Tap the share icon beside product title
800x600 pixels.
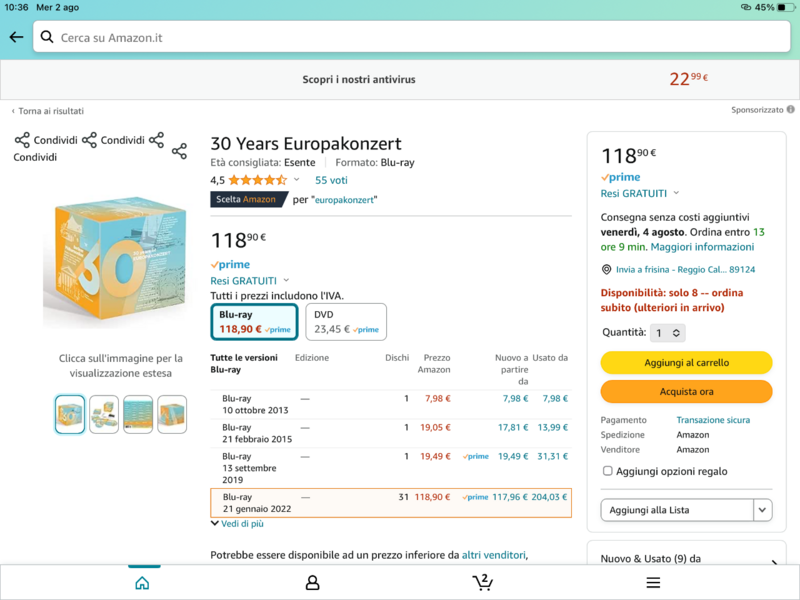tap(179, 151)
